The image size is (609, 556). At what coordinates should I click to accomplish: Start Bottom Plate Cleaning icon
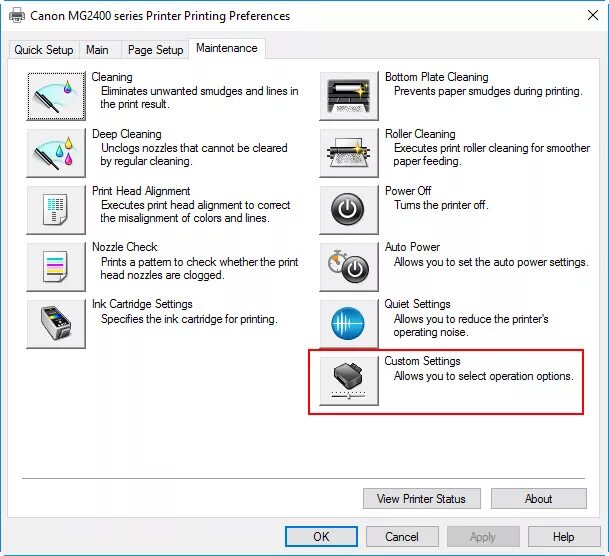coord(349,96)
